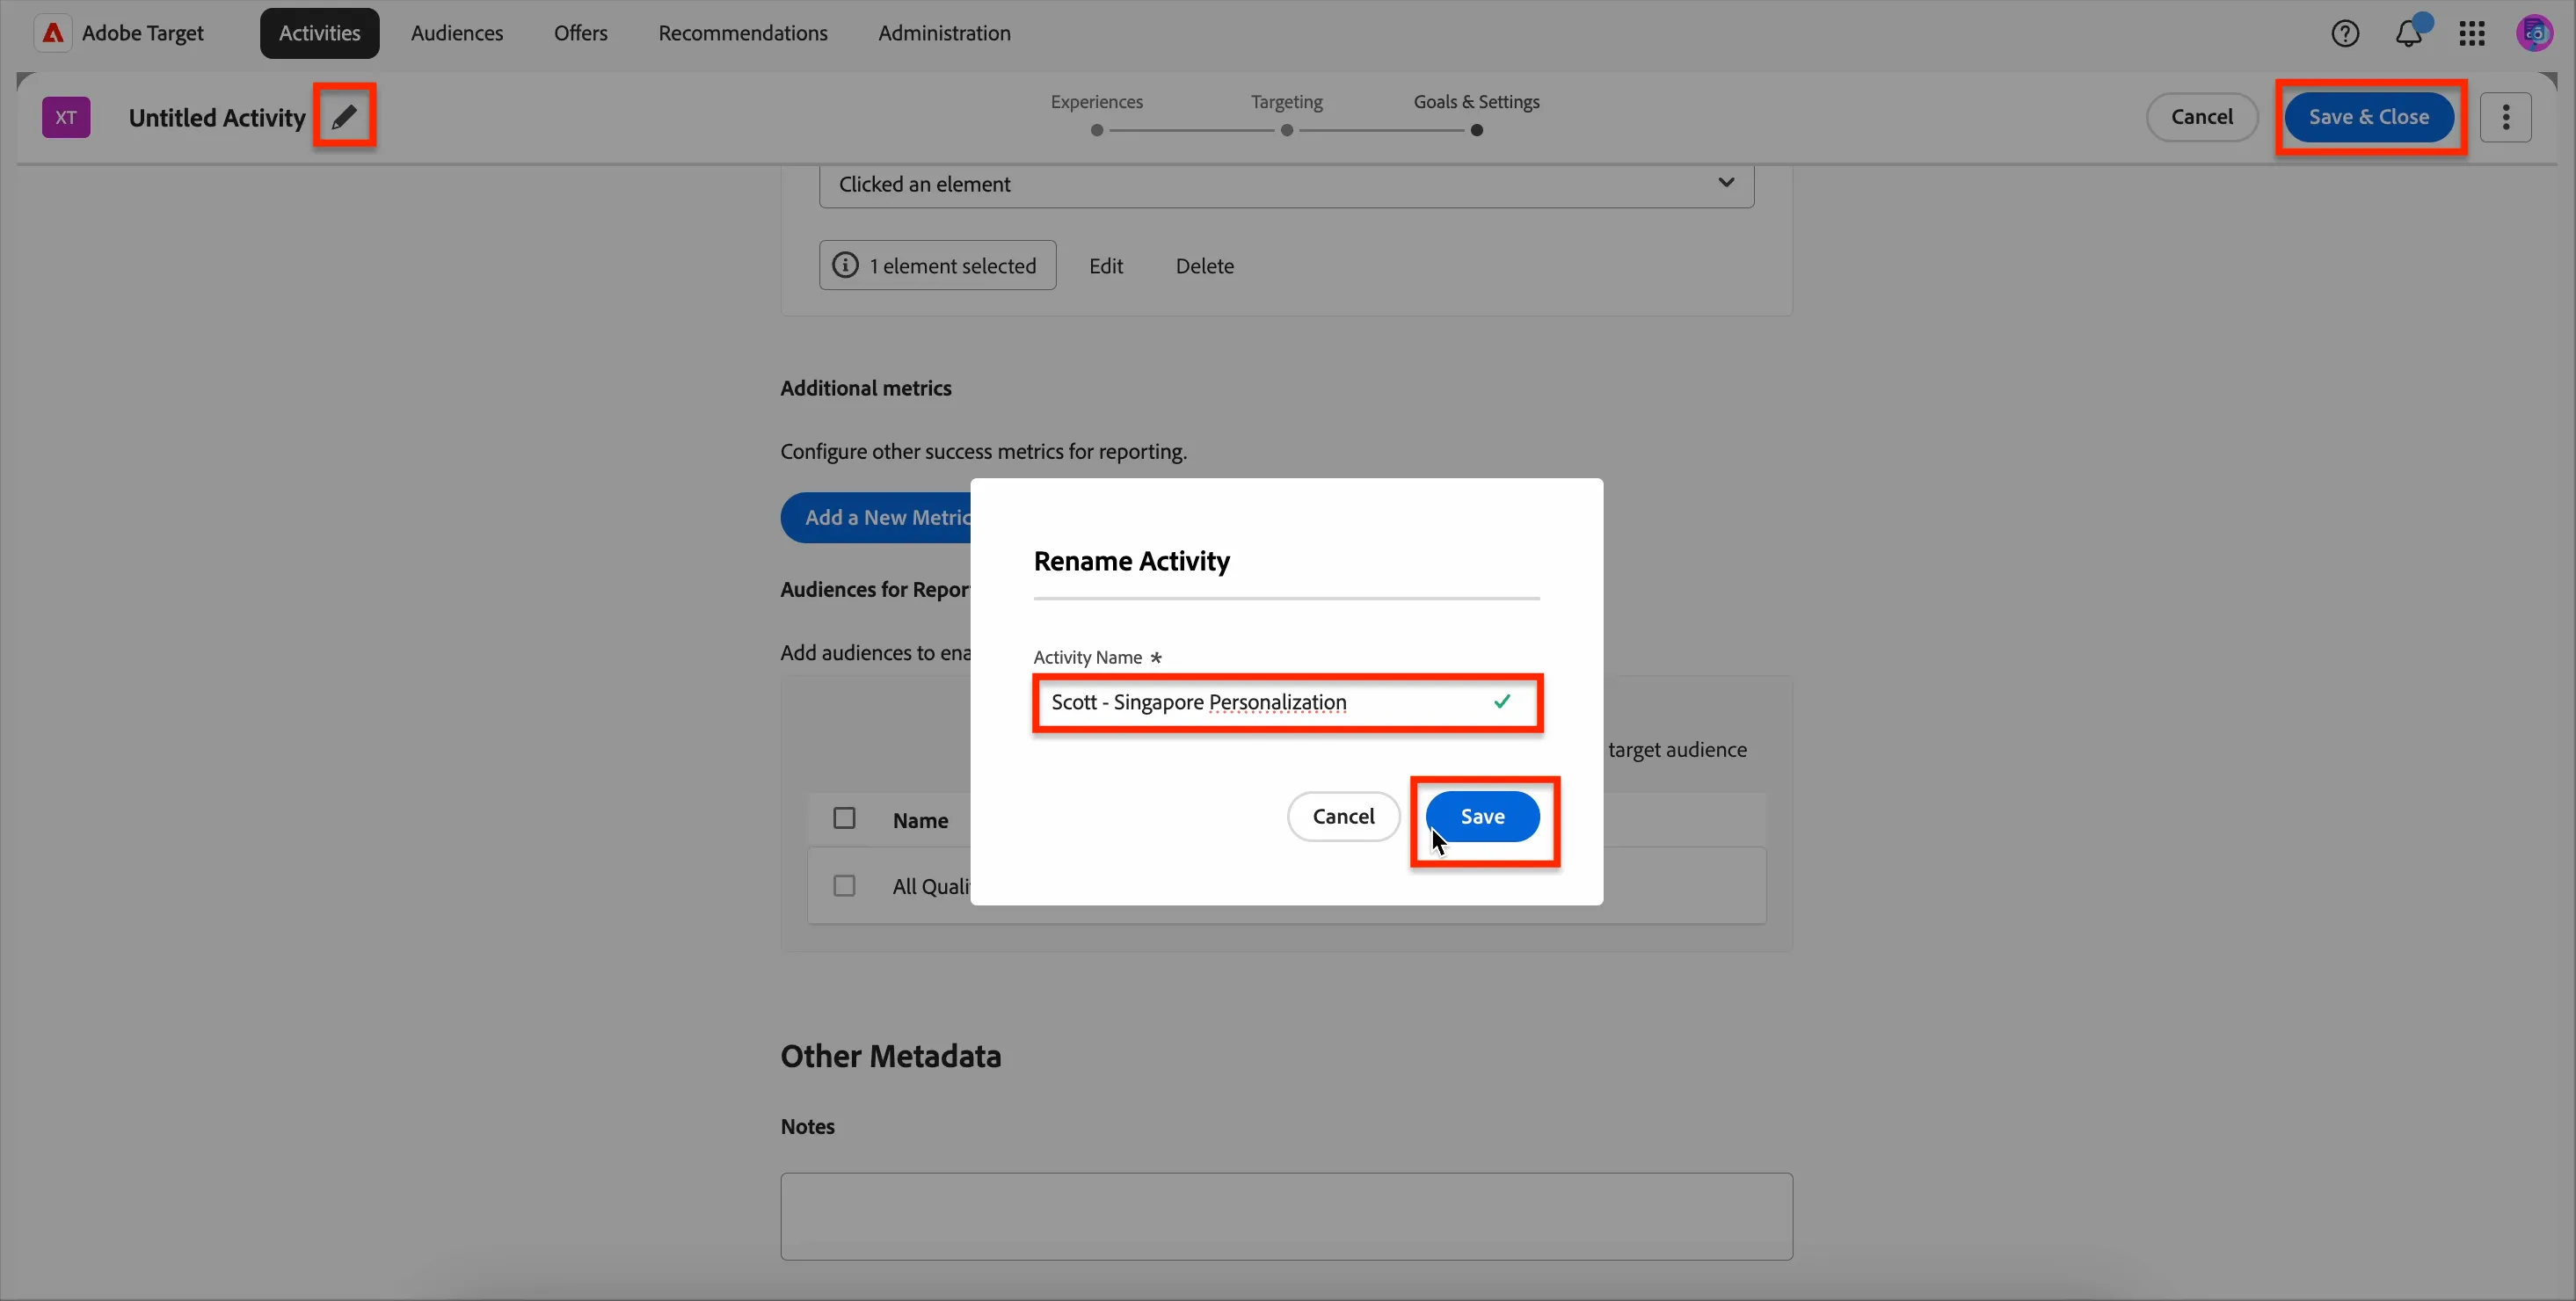This screenshot has height=1301, width=2576.
Task: Open the Offers tab
Action: (x=581, y=33)
